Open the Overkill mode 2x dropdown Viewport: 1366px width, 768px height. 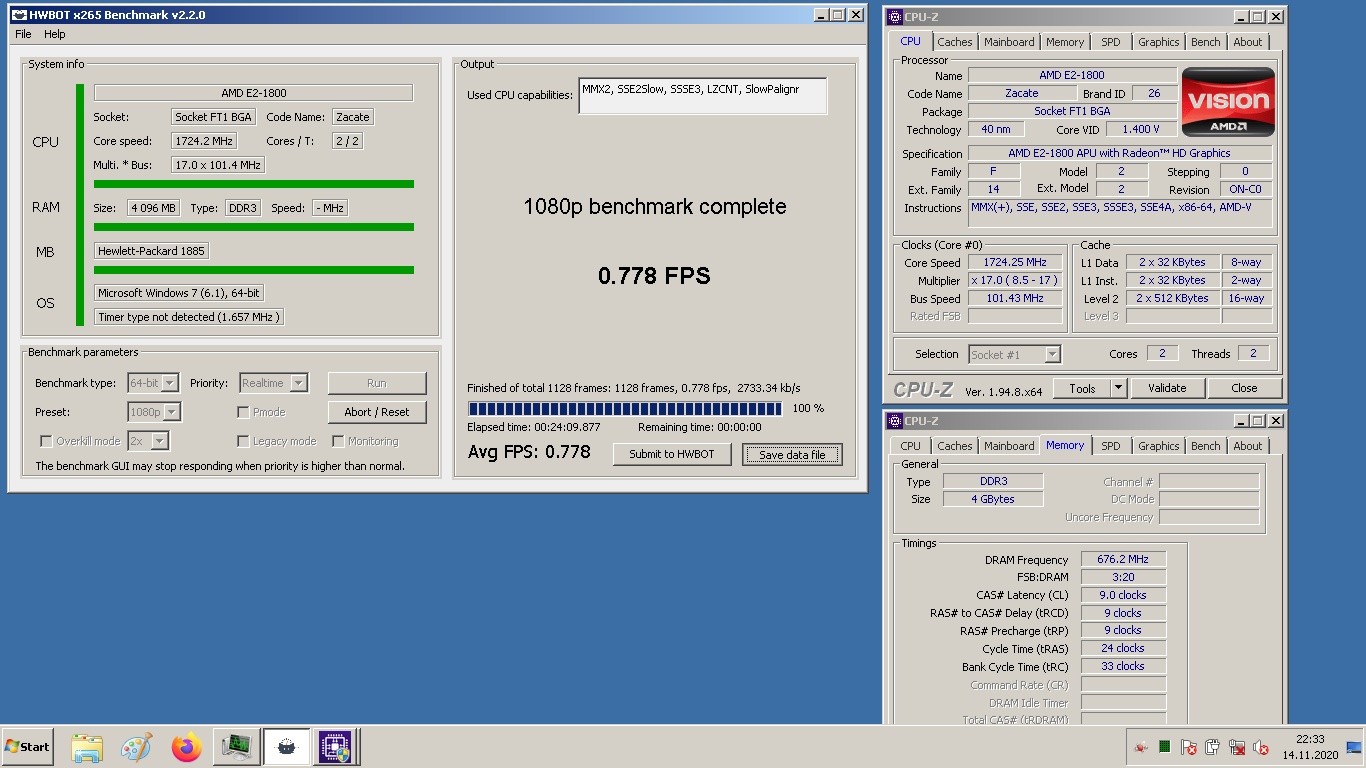click(x=148, y=441)
